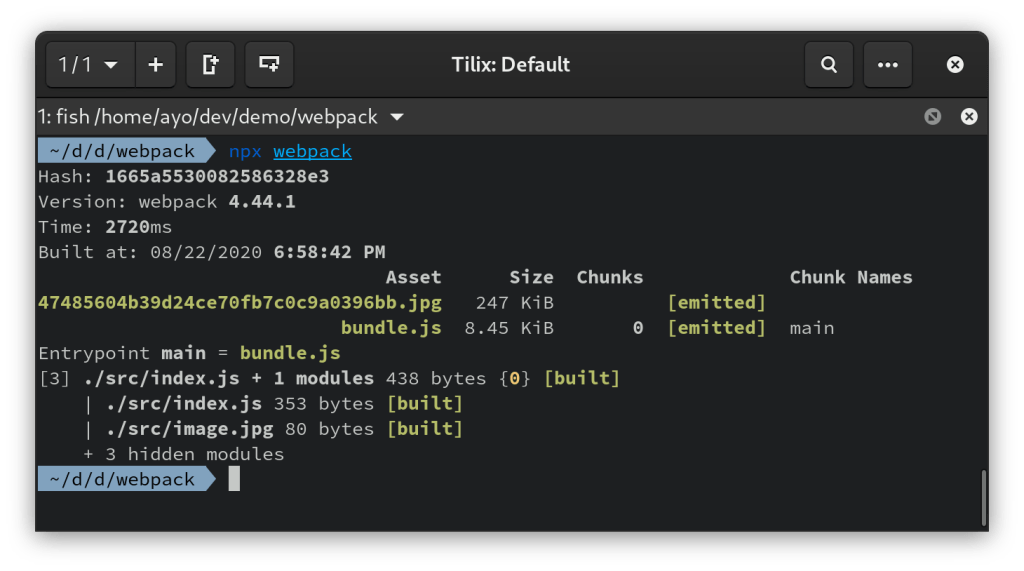The height and width of the screenshot is (571, 1024).
Task: Click the 'npx' command text
Action: (245, 152)
